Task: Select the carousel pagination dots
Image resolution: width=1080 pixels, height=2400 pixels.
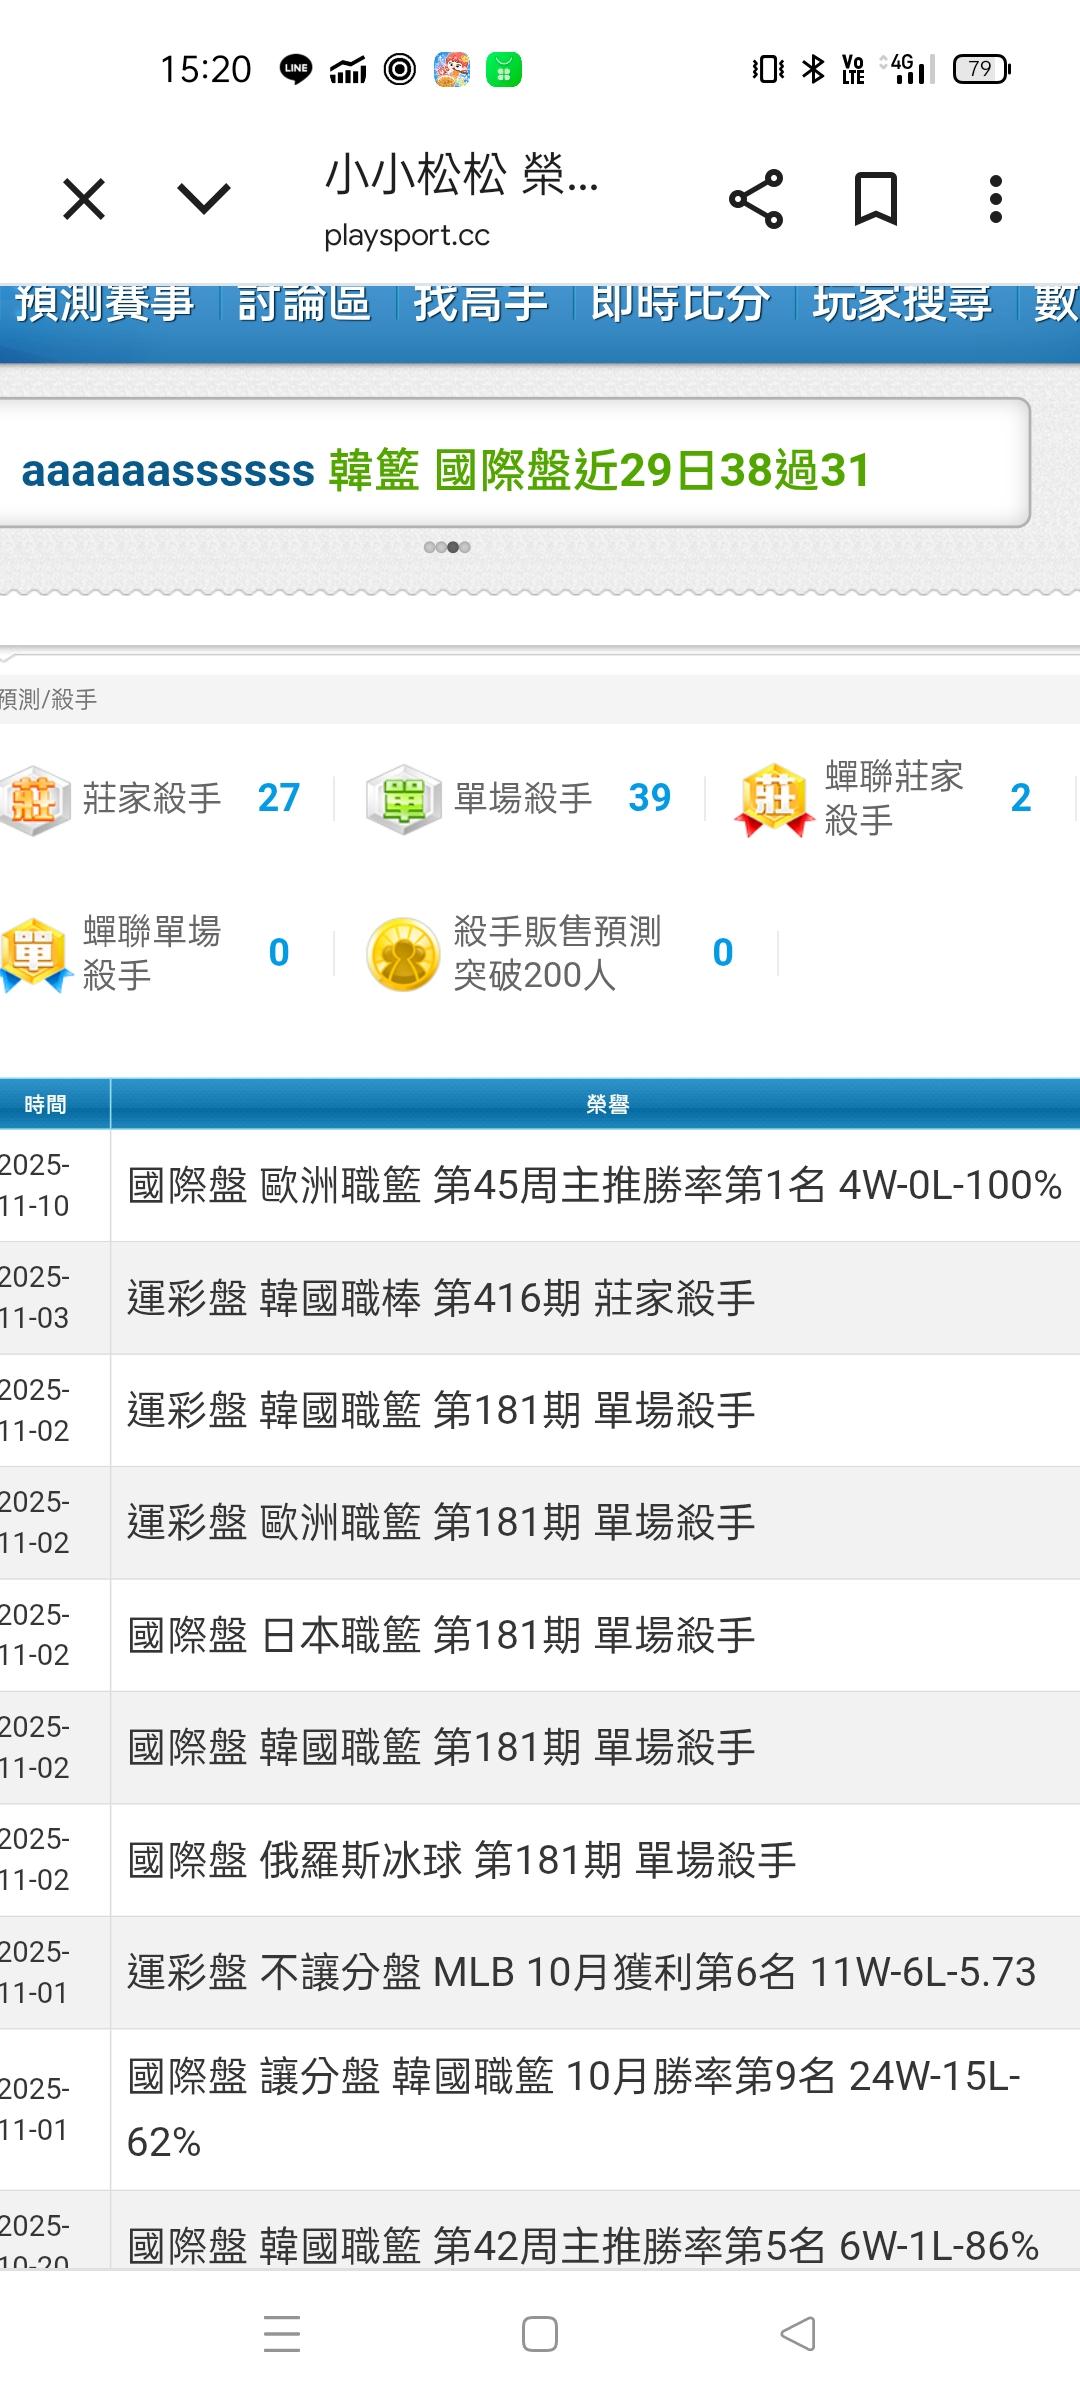Action: pyautogui.click(x=447, y=547)
